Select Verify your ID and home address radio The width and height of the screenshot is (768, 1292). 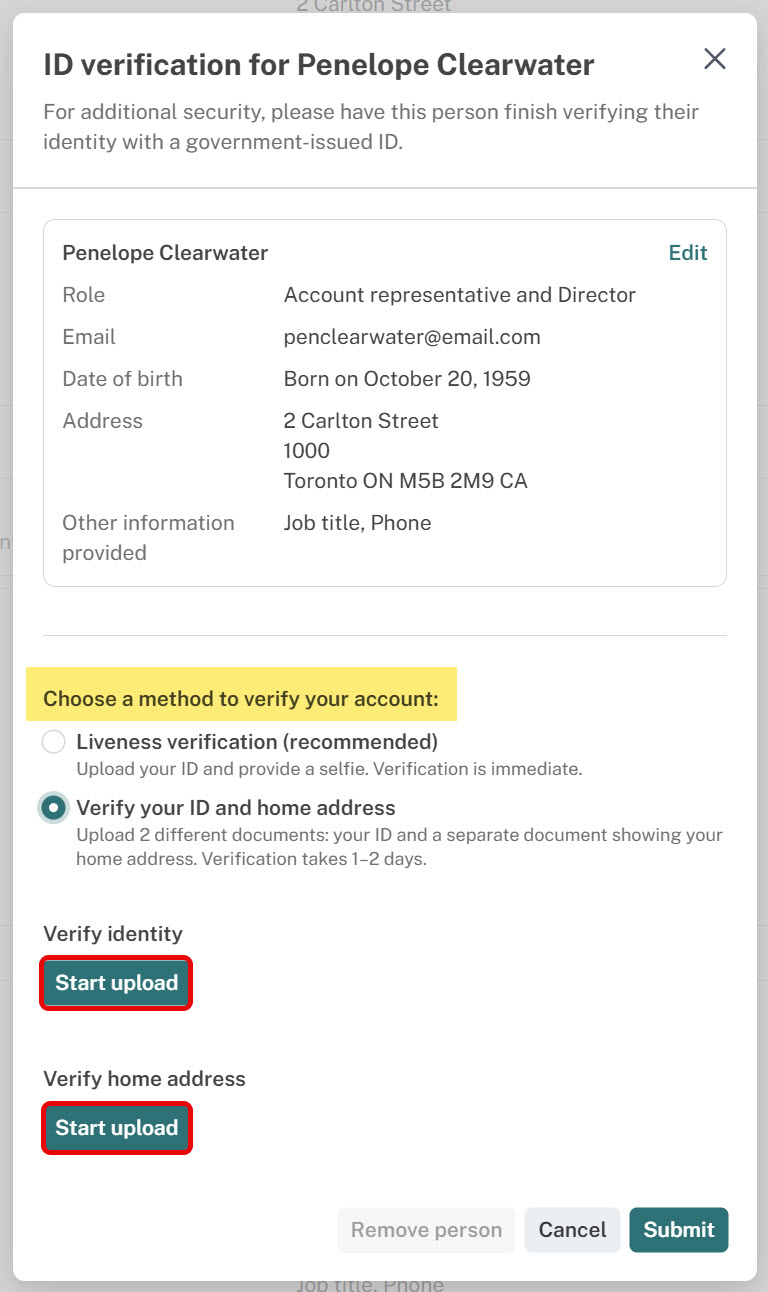click(54, 808)
